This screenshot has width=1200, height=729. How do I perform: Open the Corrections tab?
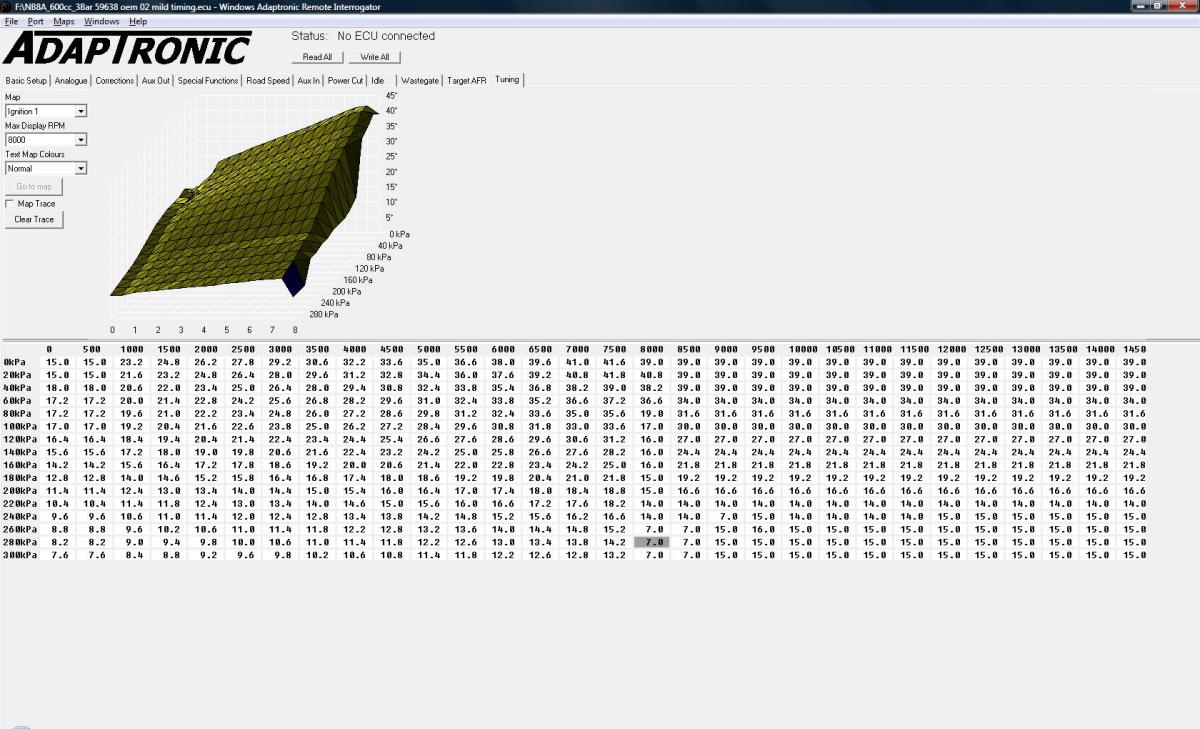(115, 81)
